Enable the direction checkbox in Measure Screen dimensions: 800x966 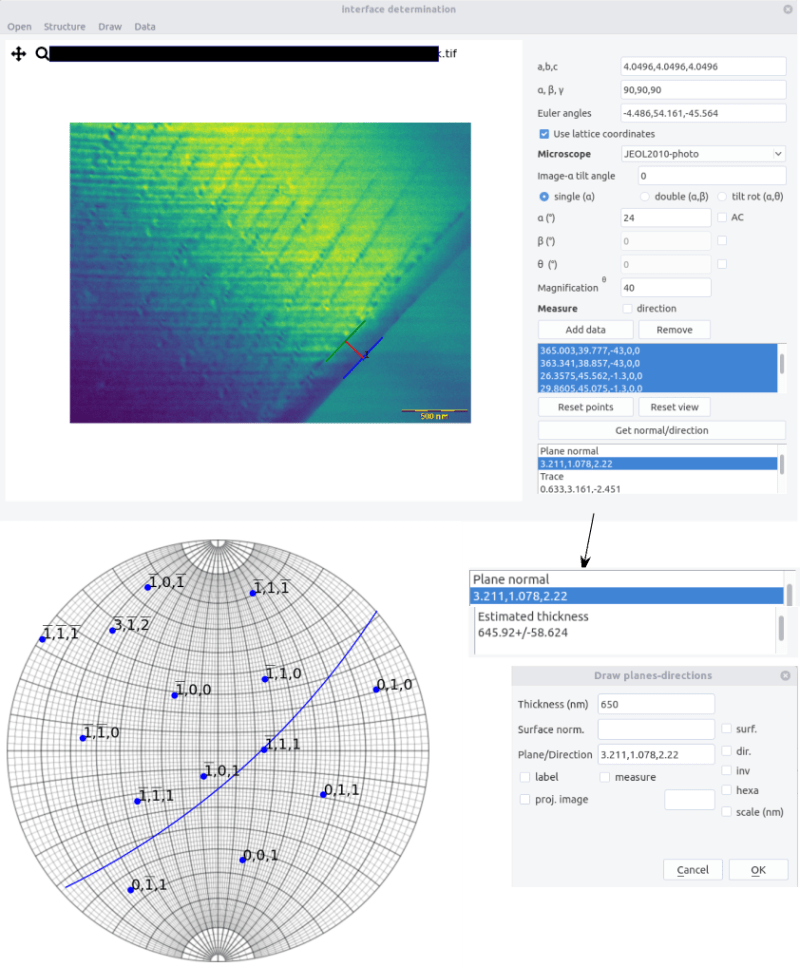coord(627,308)
